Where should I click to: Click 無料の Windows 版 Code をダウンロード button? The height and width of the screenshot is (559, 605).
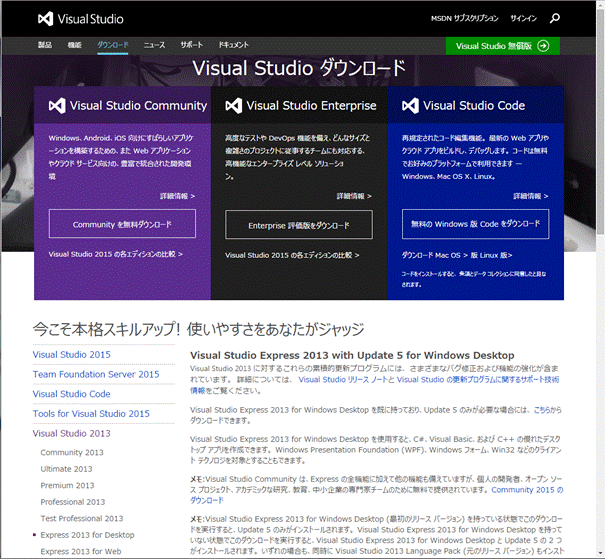point(475,224)
